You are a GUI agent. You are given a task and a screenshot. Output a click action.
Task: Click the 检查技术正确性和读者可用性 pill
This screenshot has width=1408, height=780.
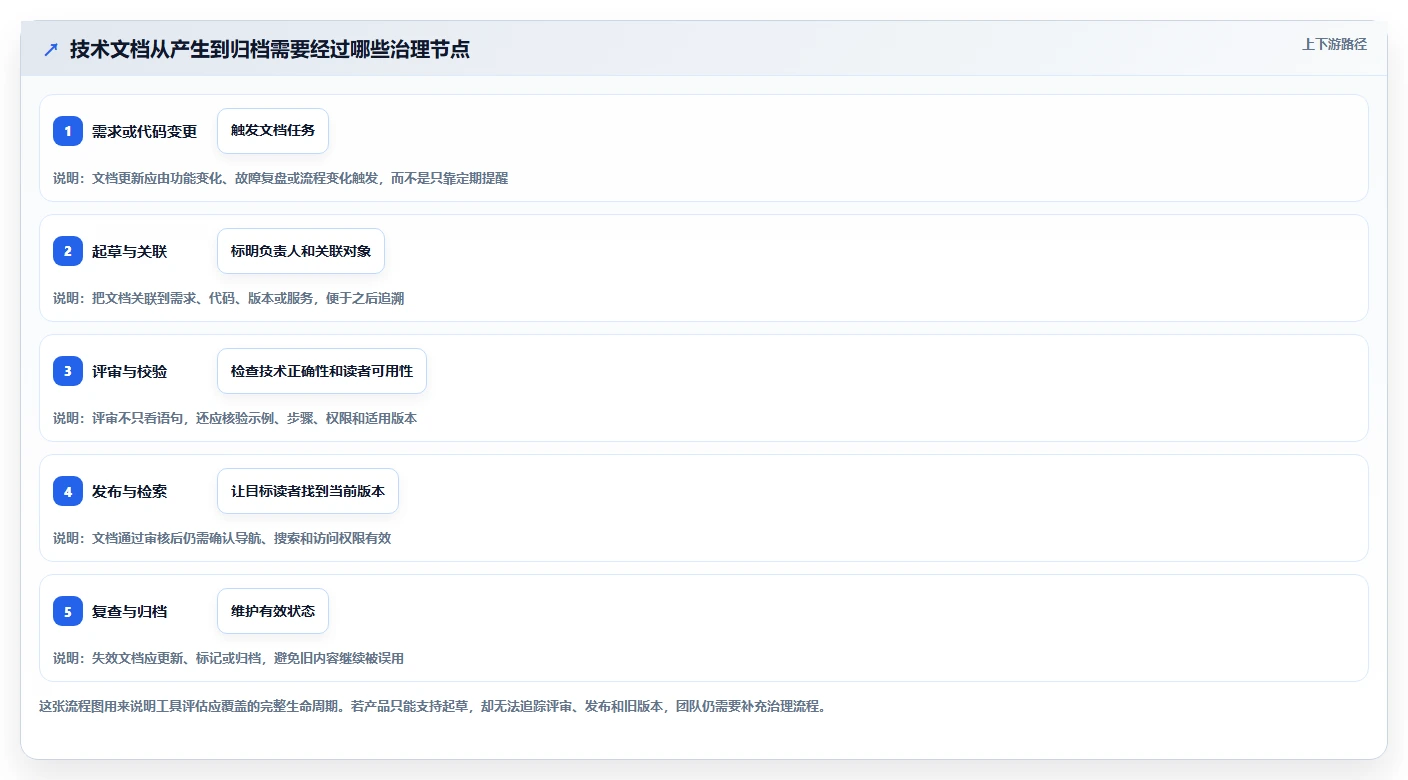(x=322, y=371)
